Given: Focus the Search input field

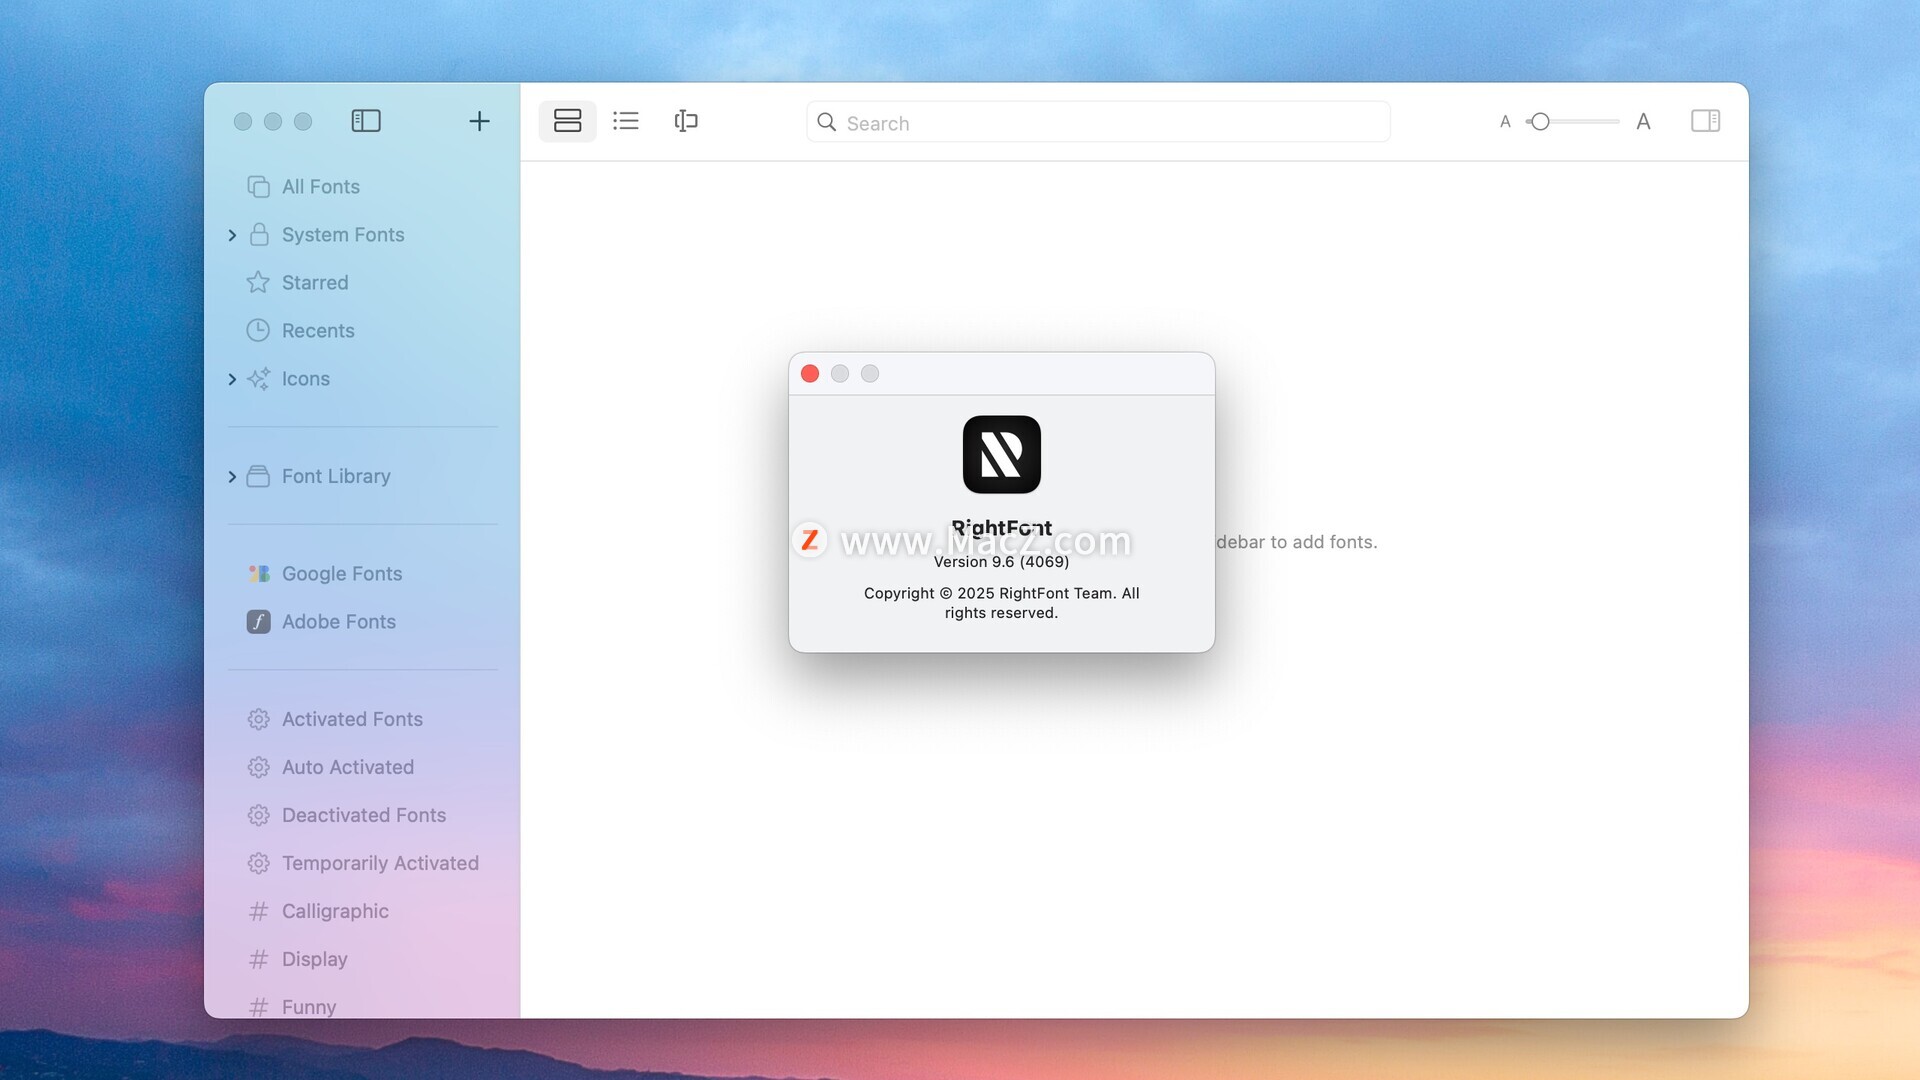Looking at the screenshot, I should pyautogui.click(x=1098, y=122).
